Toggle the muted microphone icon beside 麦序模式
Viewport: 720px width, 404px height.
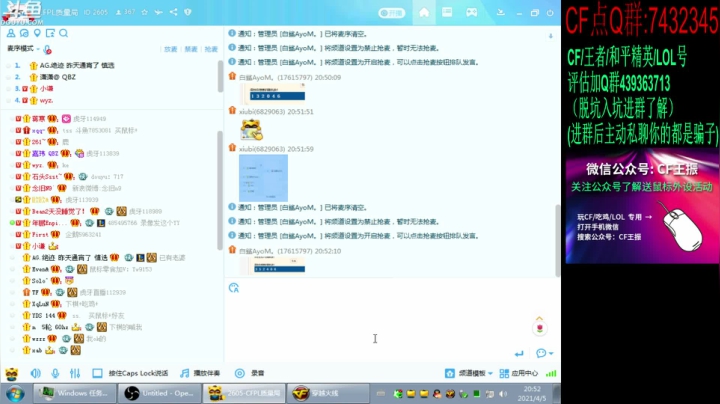[x=47, y=50]
